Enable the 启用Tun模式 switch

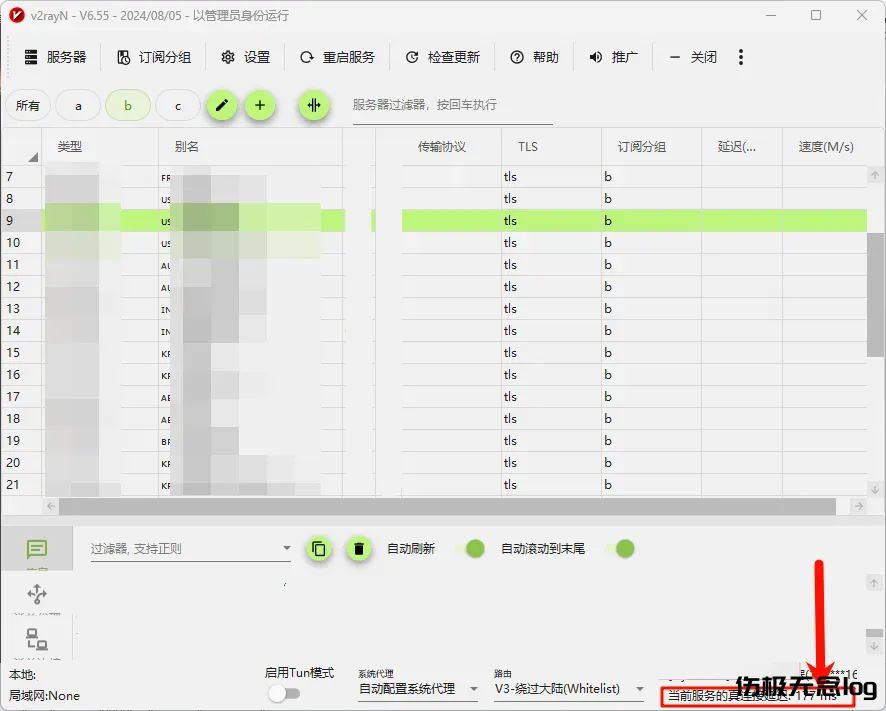284,693
